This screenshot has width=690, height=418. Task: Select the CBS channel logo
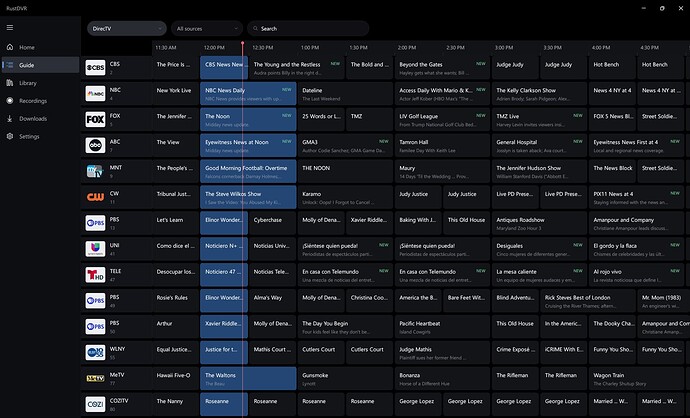pos(95,67)
